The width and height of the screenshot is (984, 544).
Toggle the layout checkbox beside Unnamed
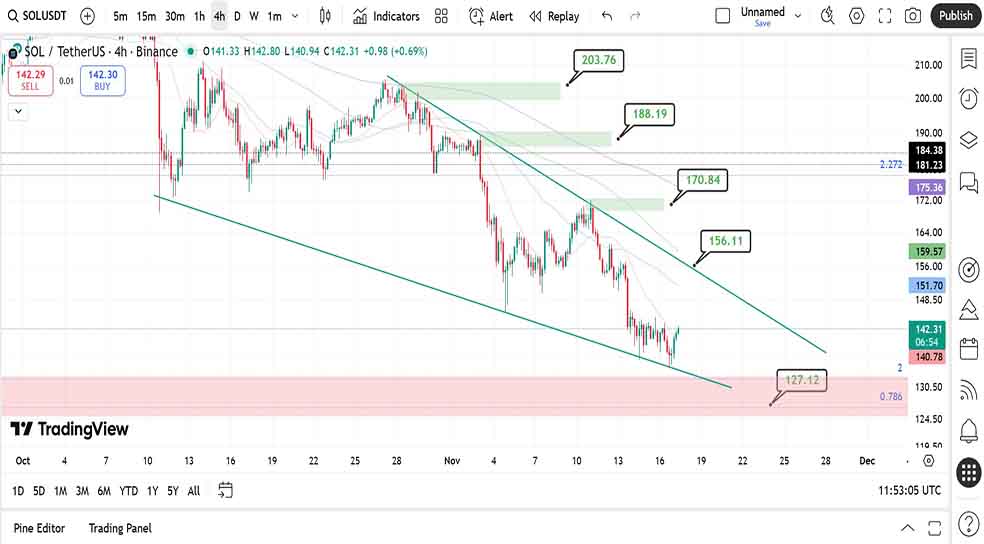(x=723, y=16)
